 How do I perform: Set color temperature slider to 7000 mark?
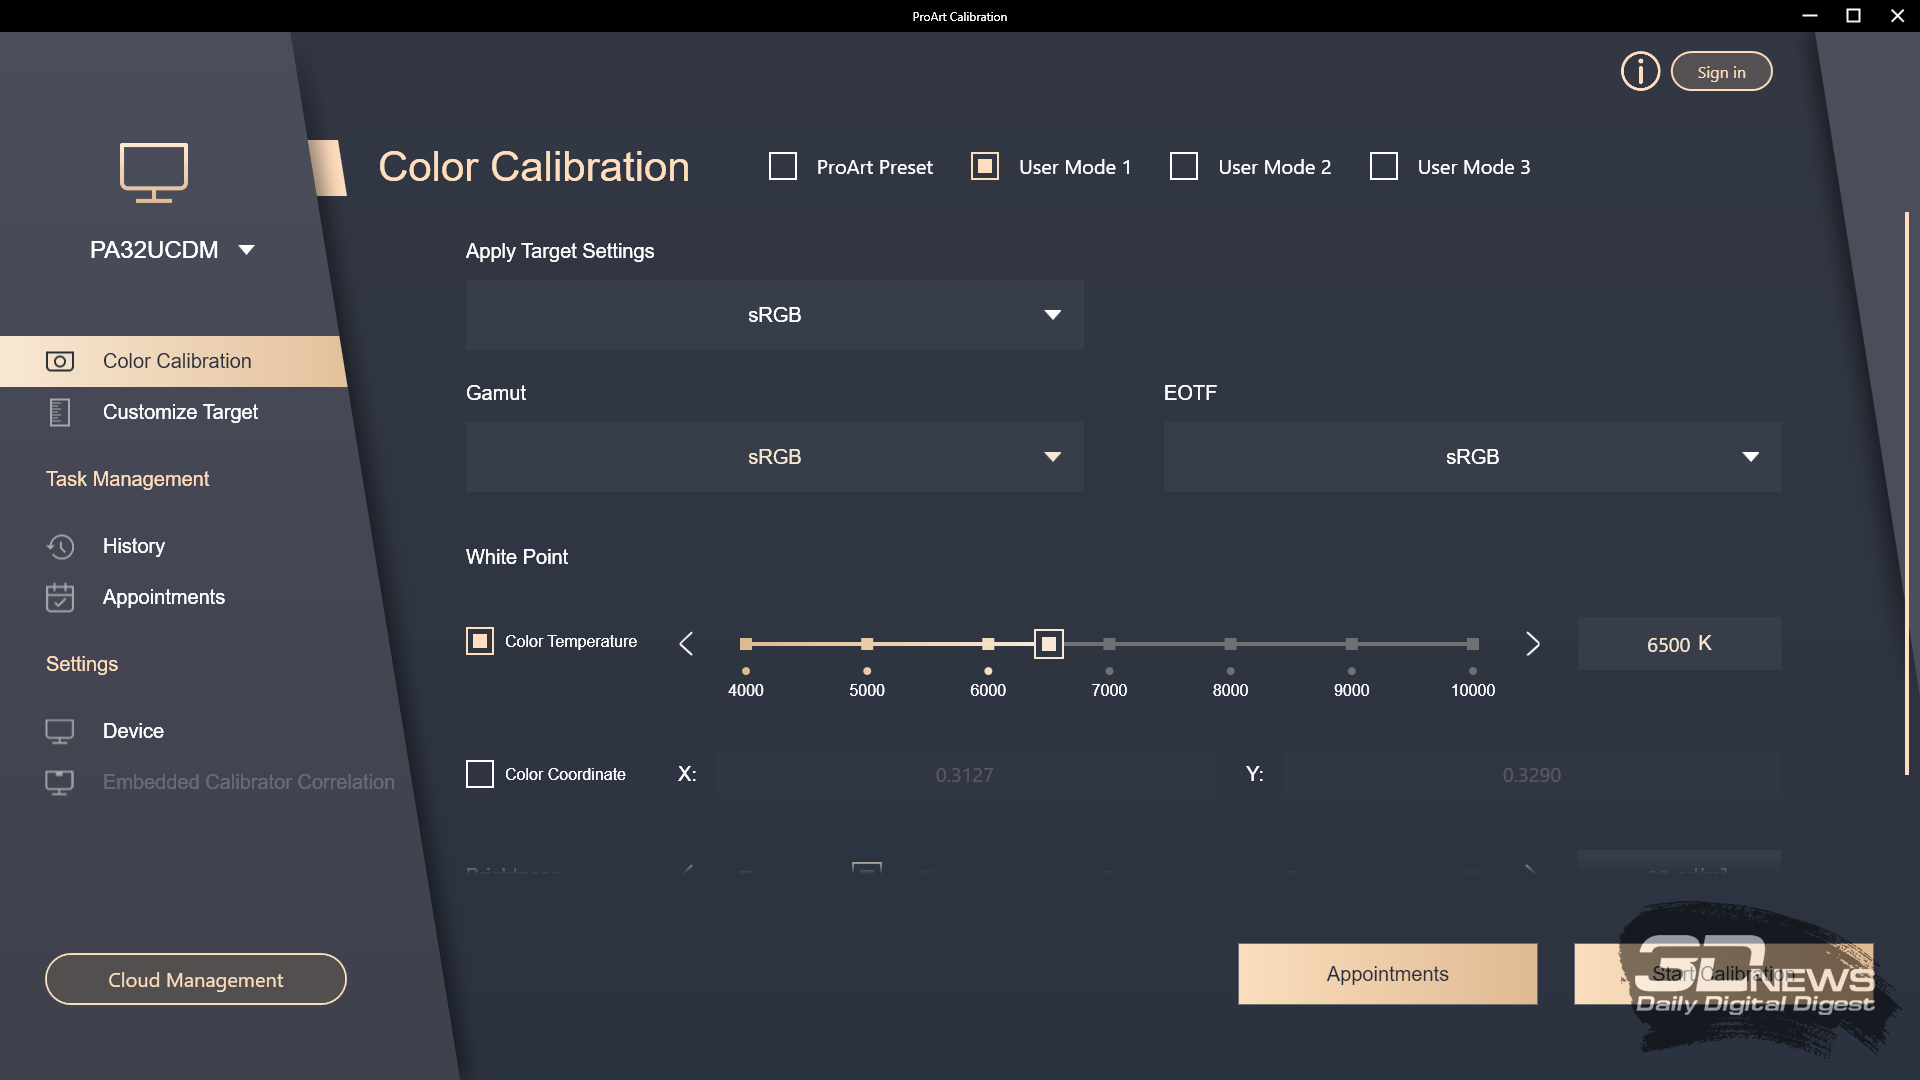[1109, 644]
